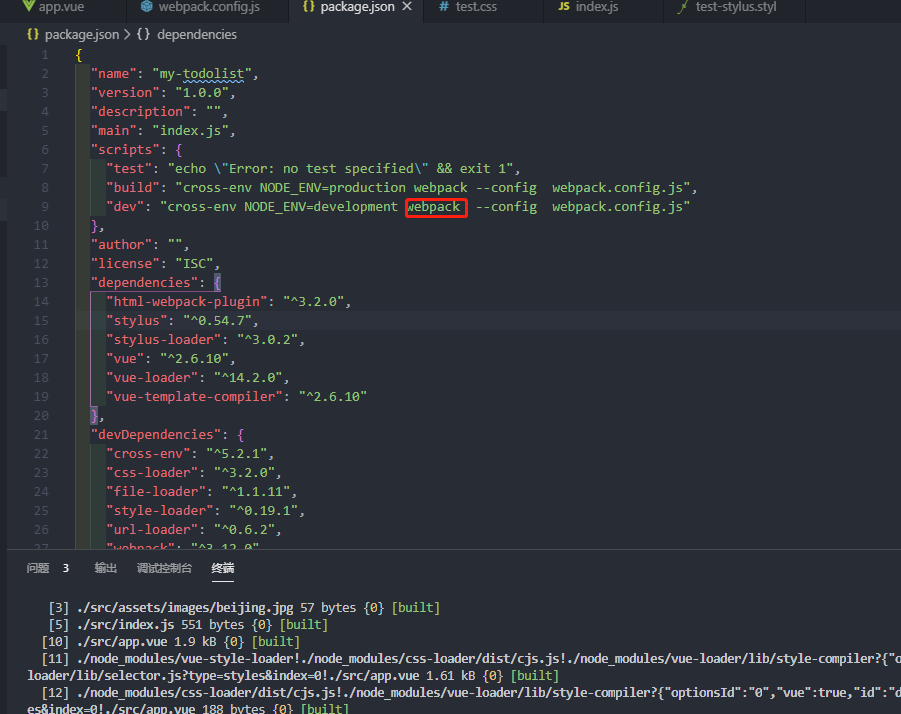
Task: Open the 输出 output panel
Action: (x=105, y=567)
